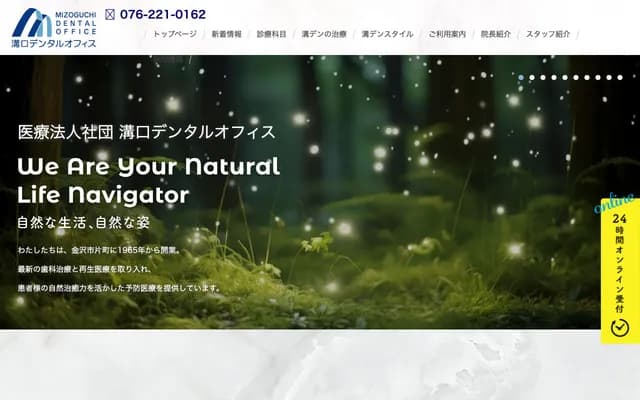
Task: Click the phone icon beside 076-221-0162
Action: point(110,15)
